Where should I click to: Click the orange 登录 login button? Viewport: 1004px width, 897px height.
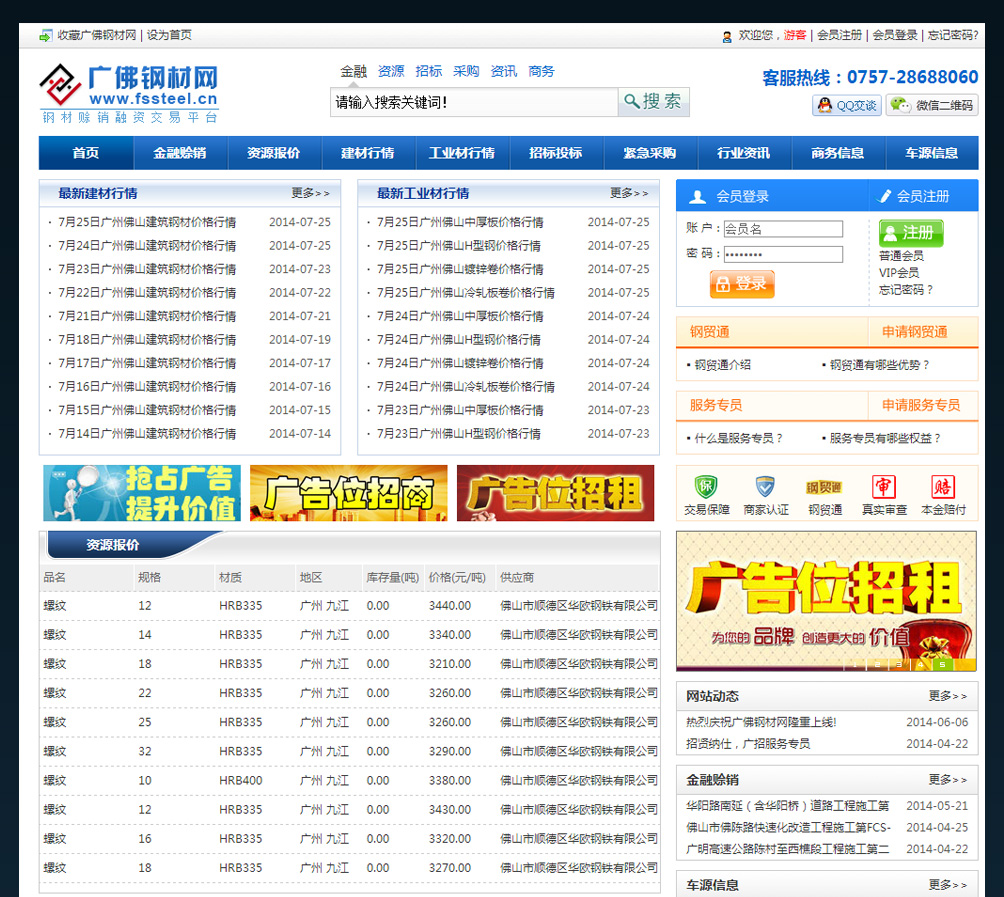pos(742,284)
